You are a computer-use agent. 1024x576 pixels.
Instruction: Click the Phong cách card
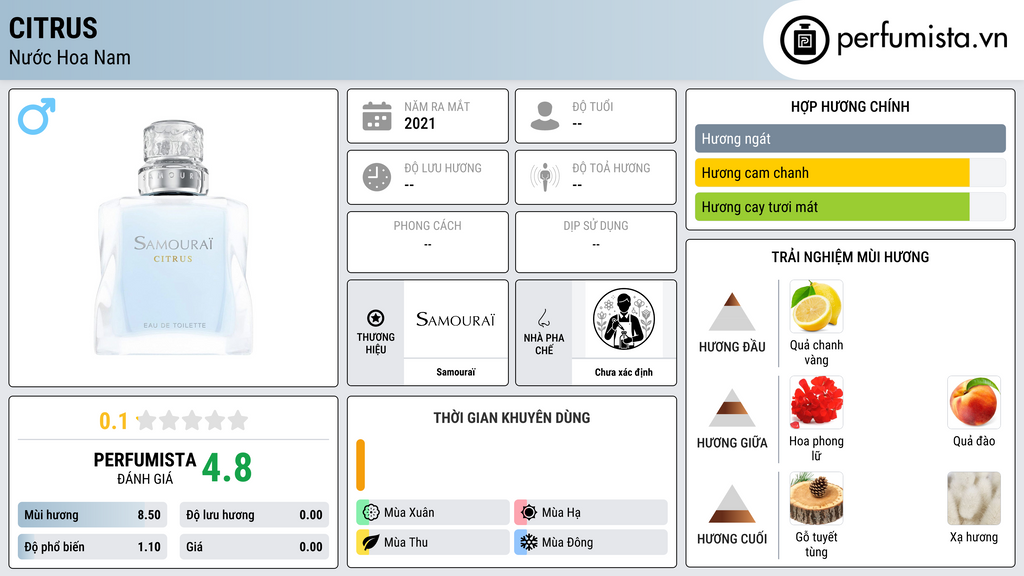(x=428, y=242)
